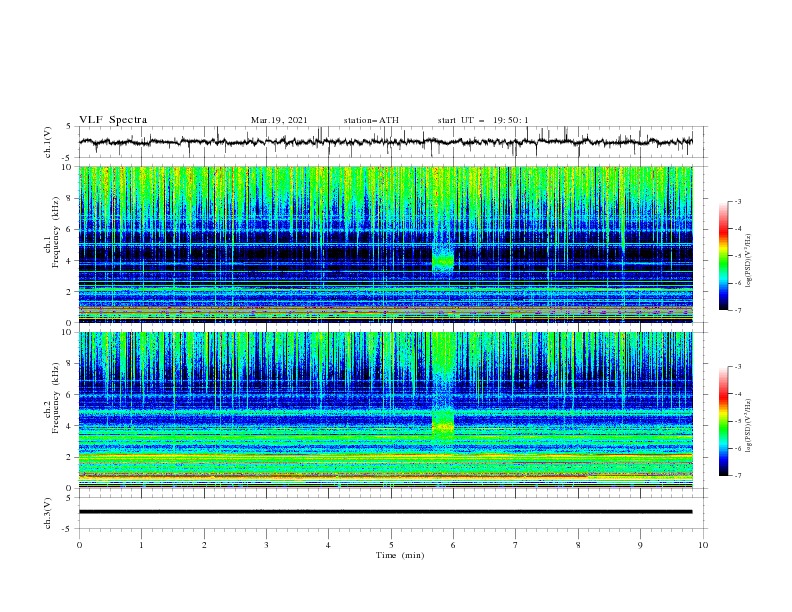
Task: Click the ch.1 color scale bar
Action: [723, 256]
